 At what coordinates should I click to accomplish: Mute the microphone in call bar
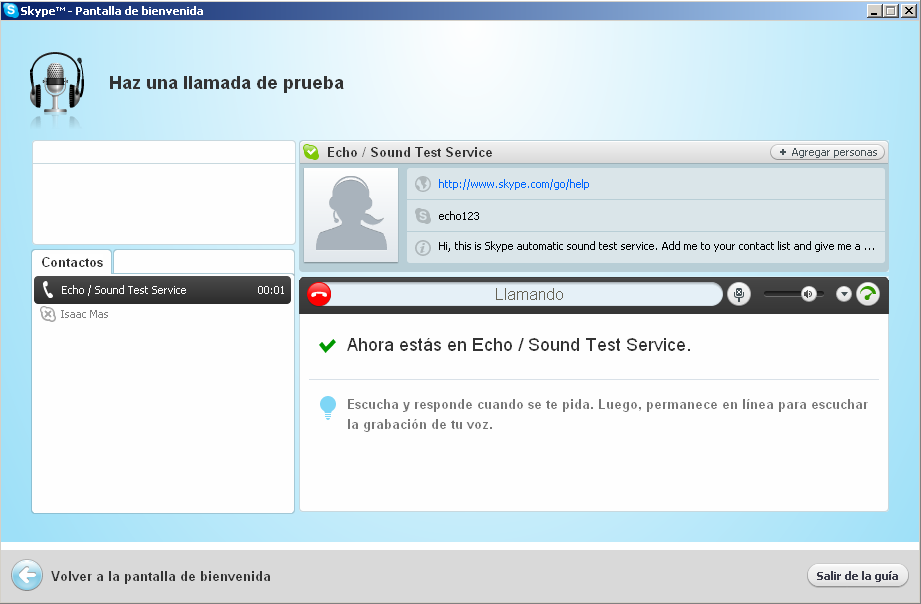[739, 294]
